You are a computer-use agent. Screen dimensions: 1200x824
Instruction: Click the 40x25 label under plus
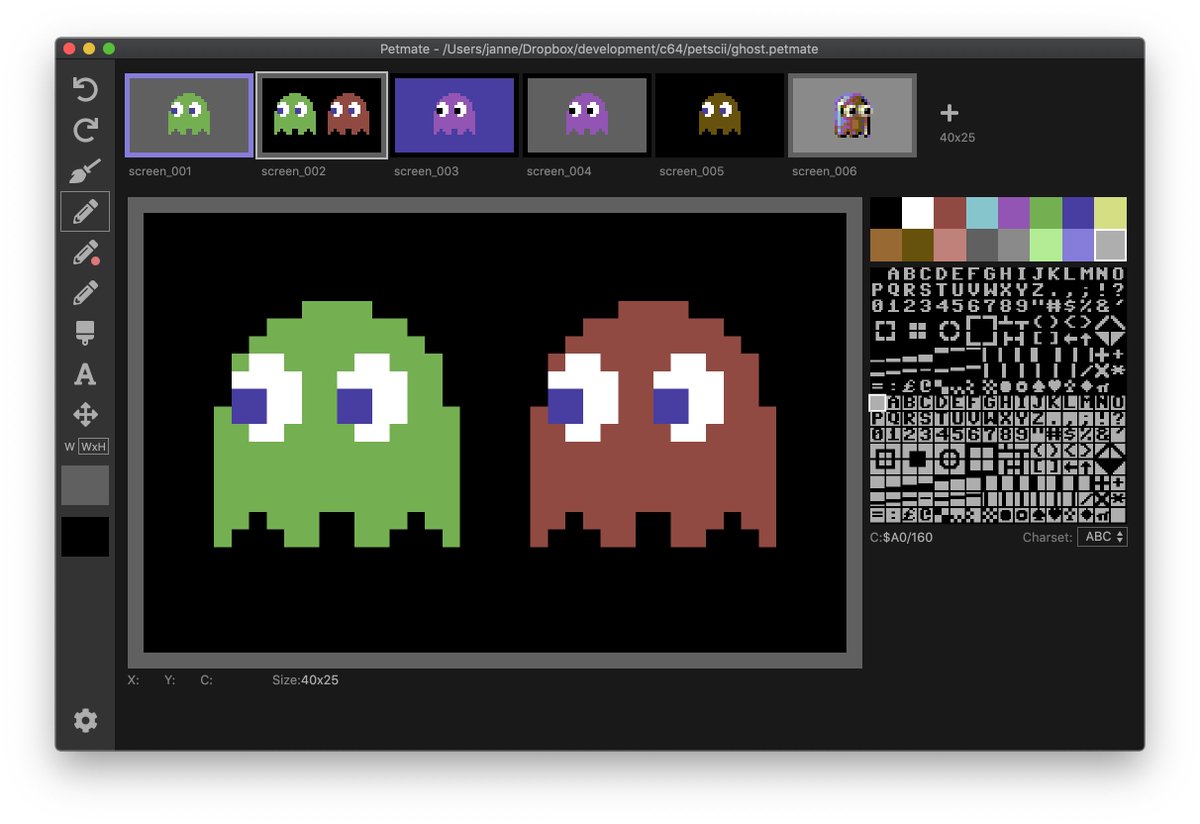point(957,137)
